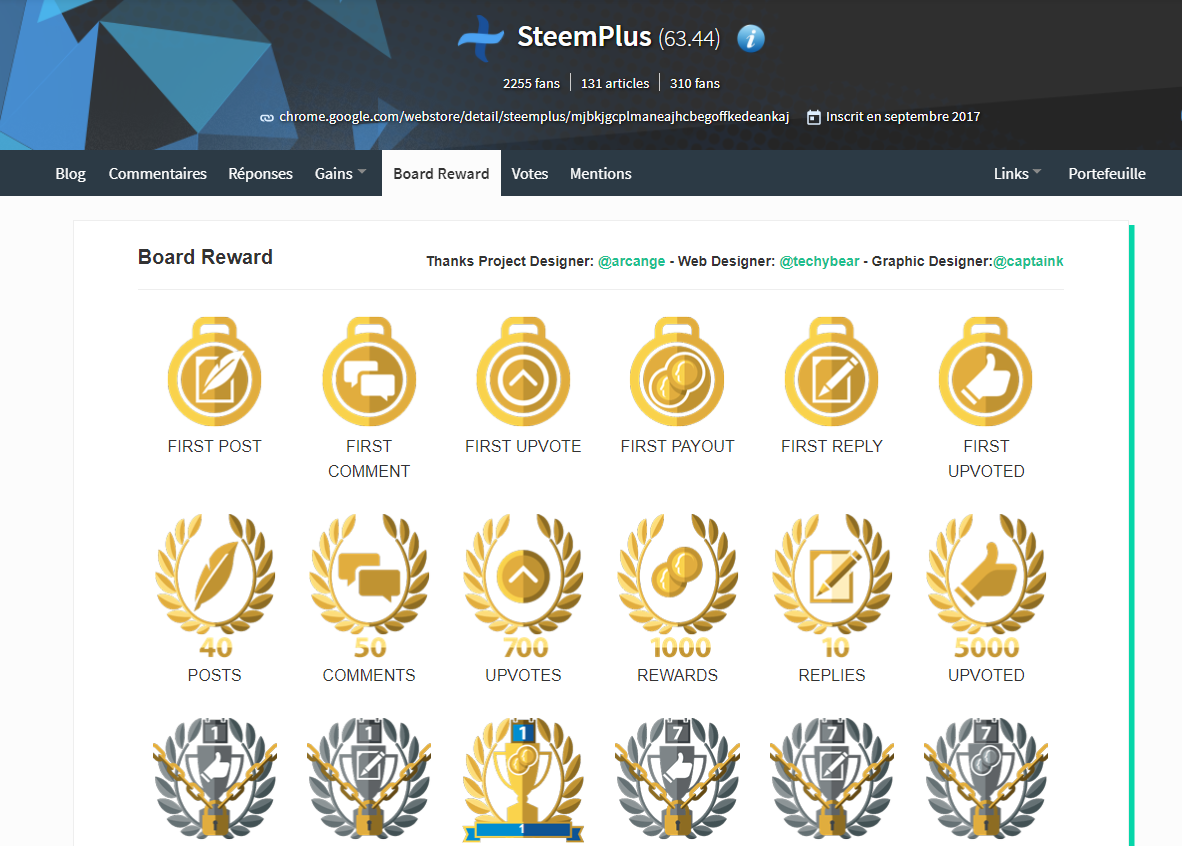Click the FIRST PAYOUT label
The height and width of the screenshot is (846, 1182).
pos(677,446)
